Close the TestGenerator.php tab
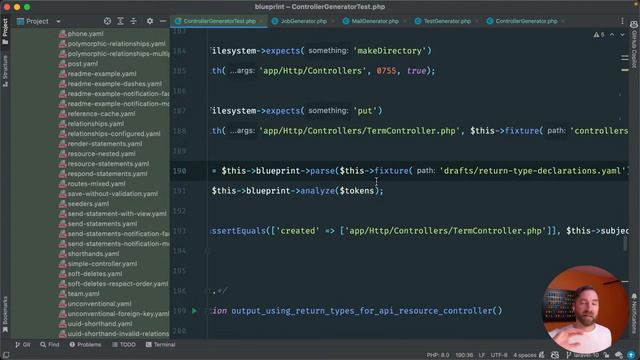 [x=477, y=21]
